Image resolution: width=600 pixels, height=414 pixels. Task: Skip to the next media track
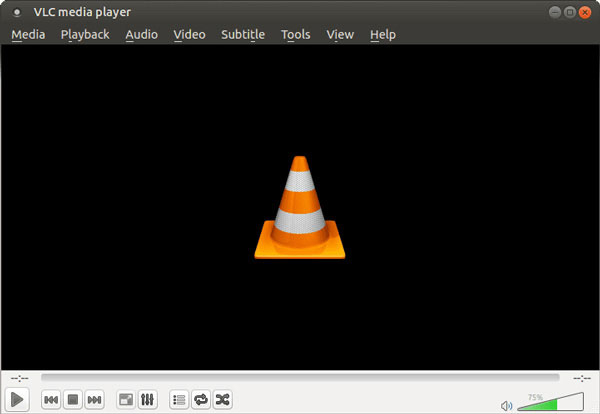pyautogui.click(x=95, y=400)
